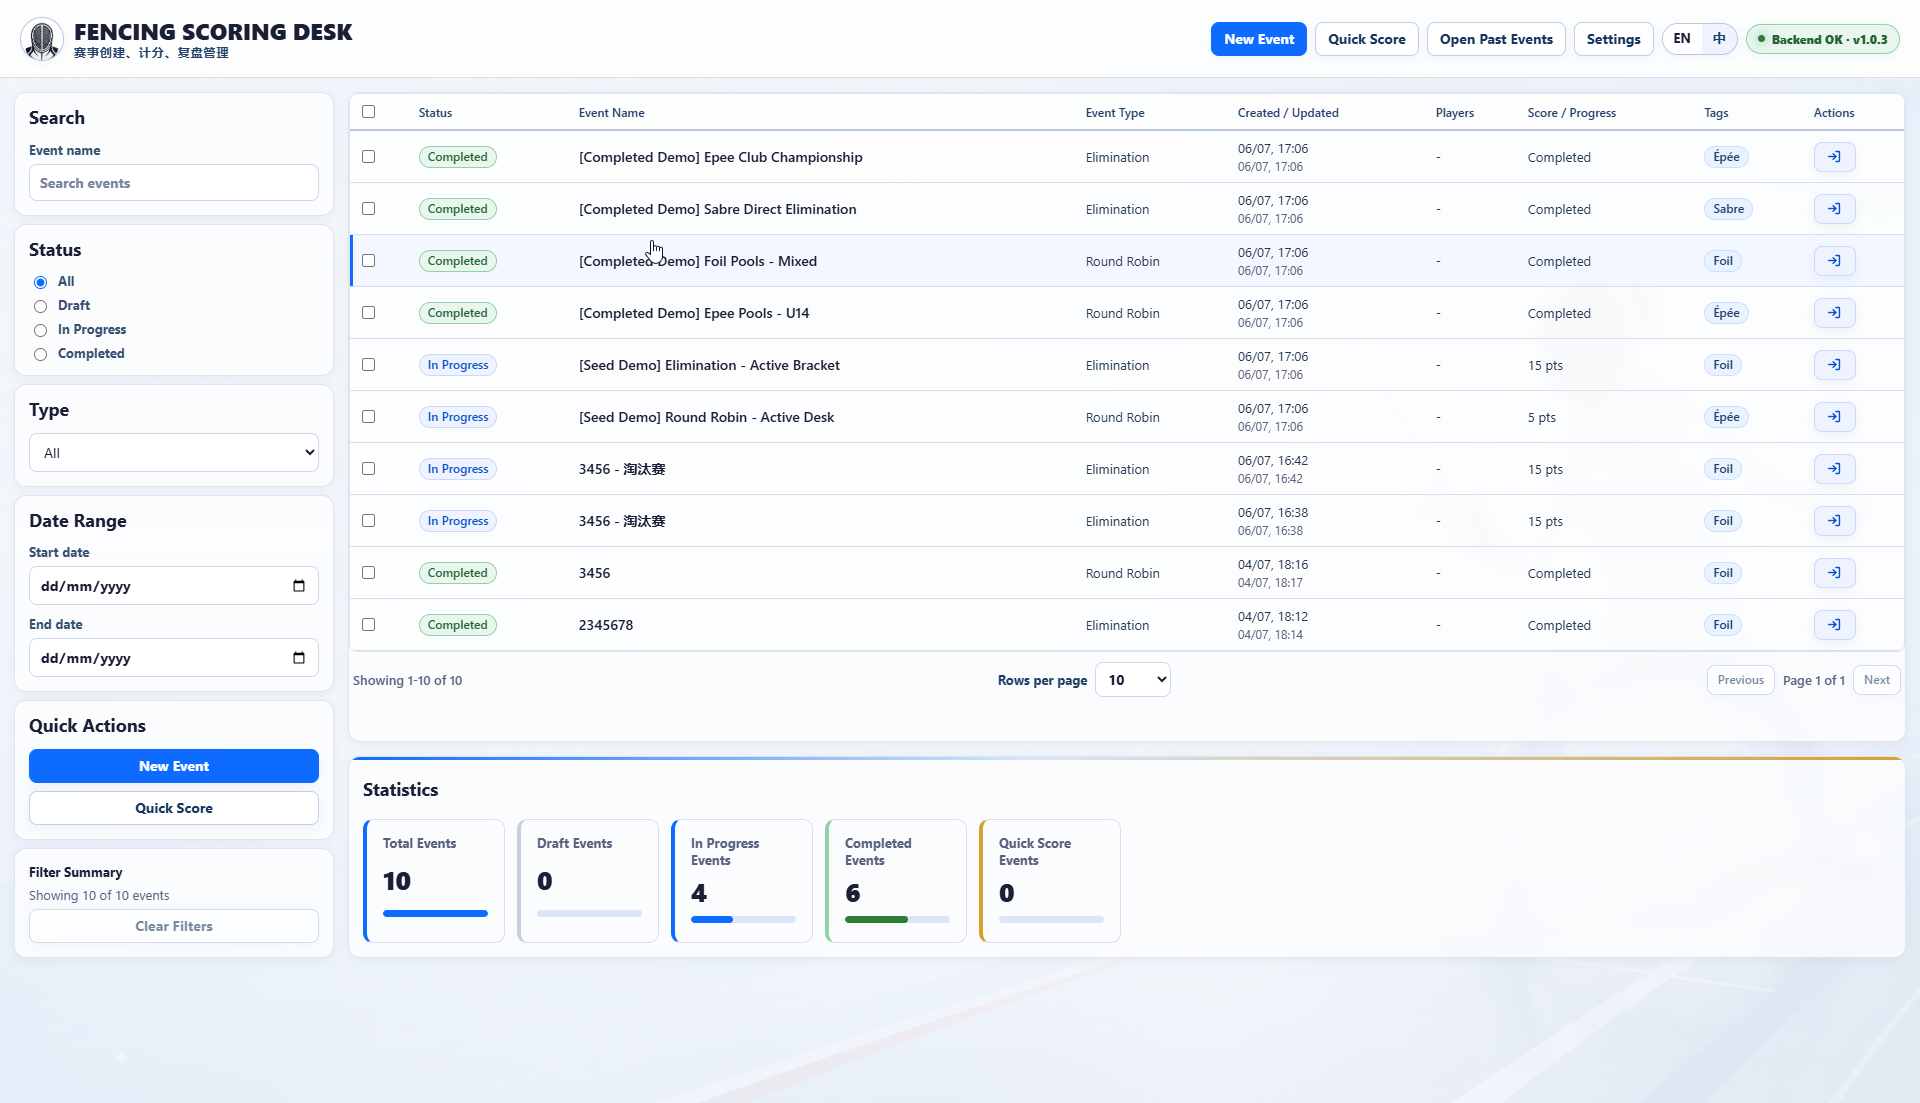Expand the Type filter dropdown
This screenshot has height=1103, width=1920.
[x=174, y=453]
